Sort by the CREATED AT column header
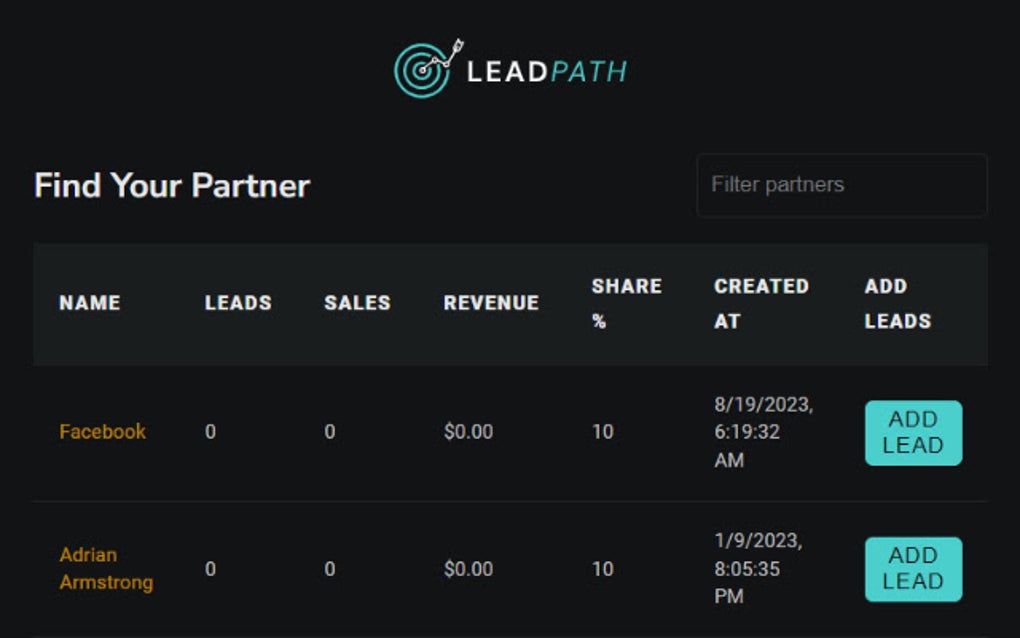The image size is (1020, 638). 760,303
